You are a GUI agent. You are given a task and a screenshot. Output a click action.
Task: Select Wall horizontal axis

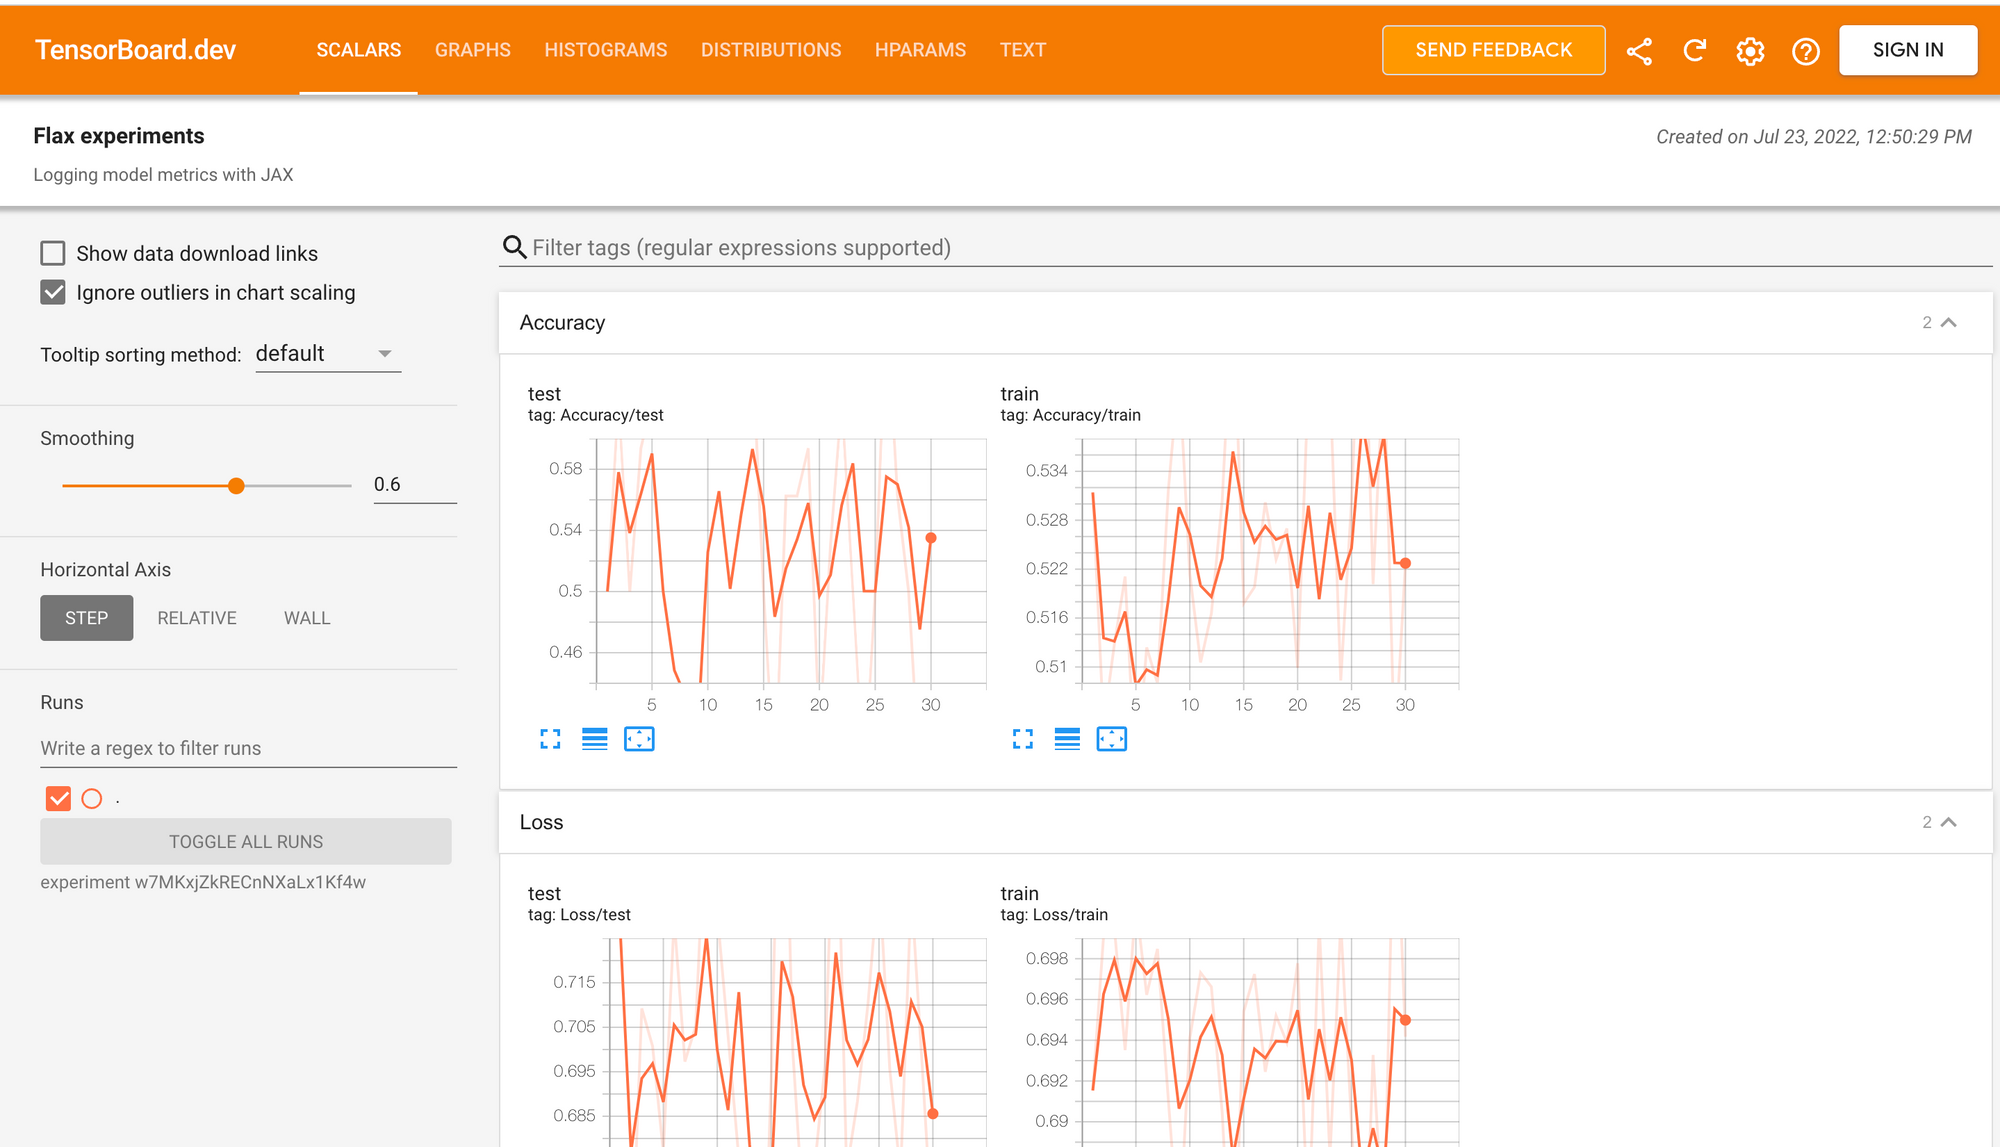coord(307,618)
